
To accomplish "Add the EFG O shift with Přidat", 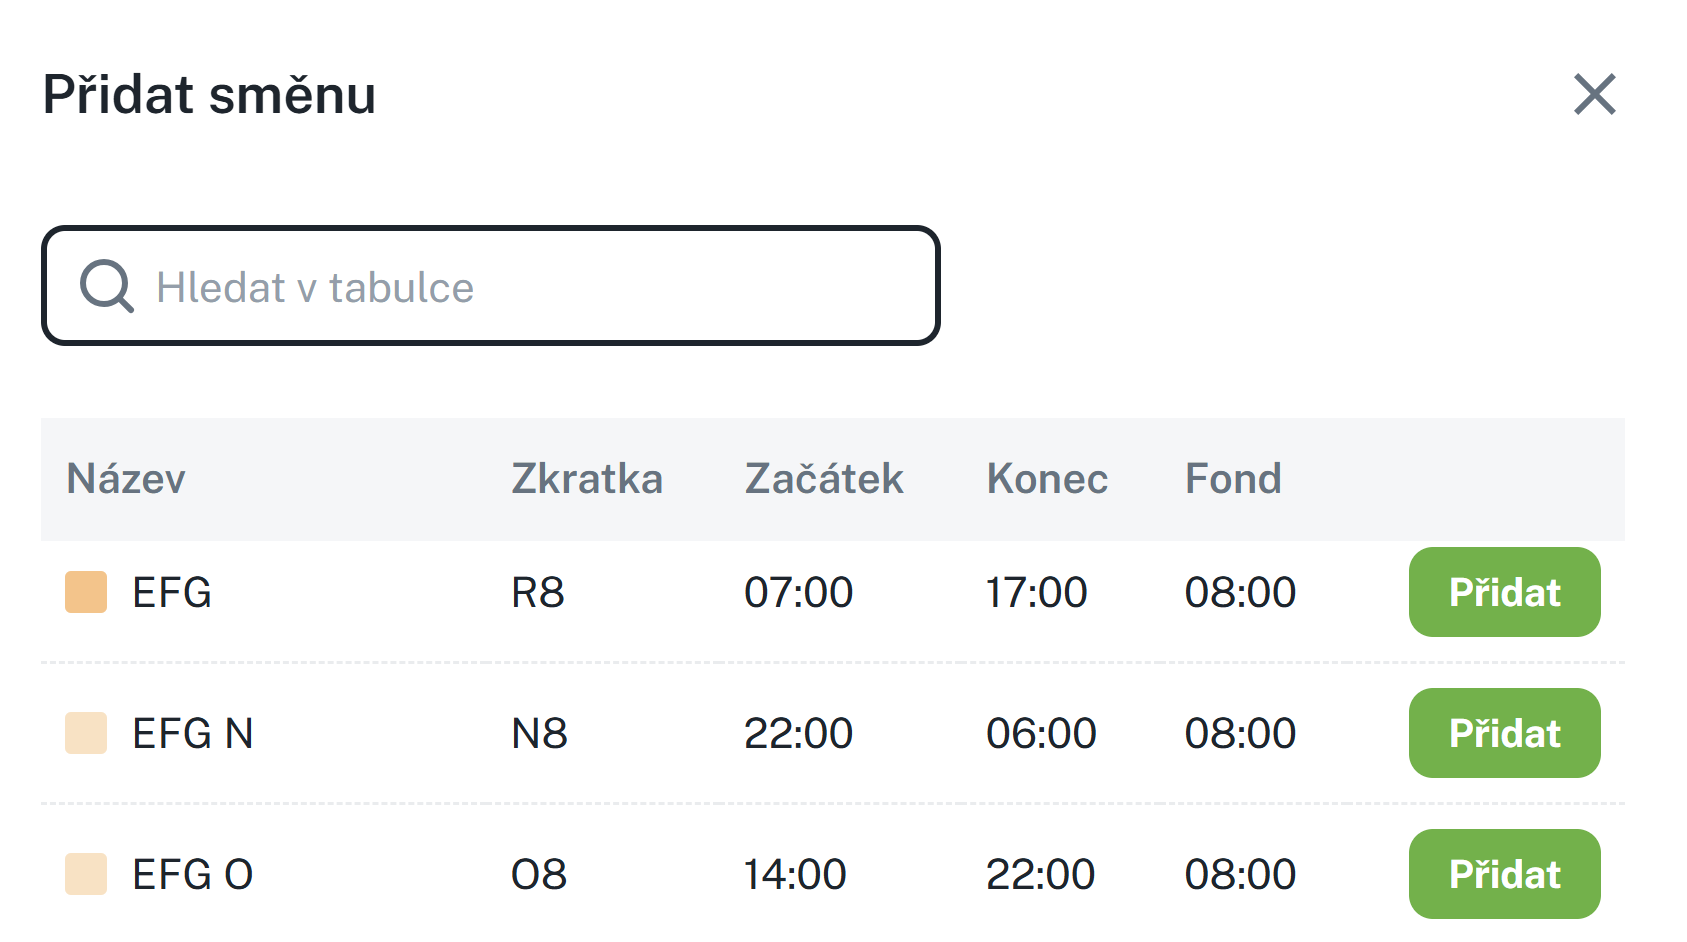I will (x=1504, y=874).
